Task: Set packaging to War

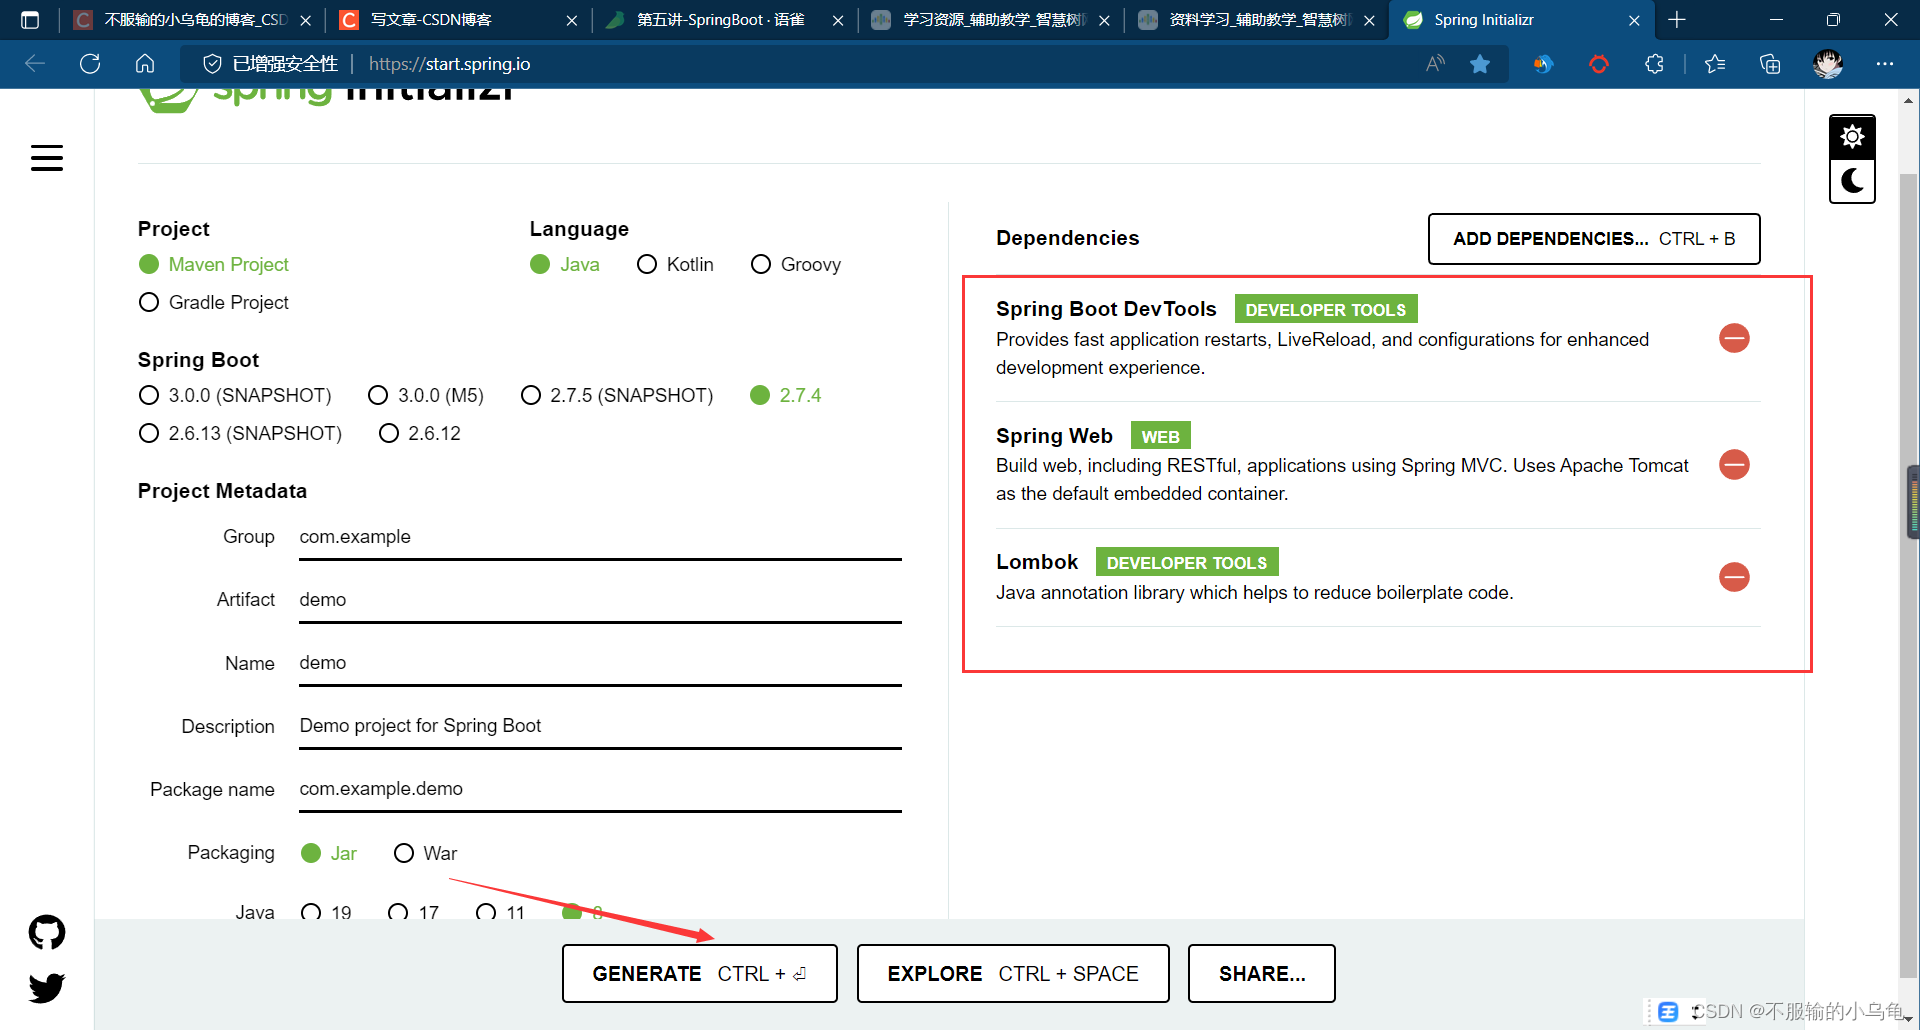Action: click(x=425, y=853)
